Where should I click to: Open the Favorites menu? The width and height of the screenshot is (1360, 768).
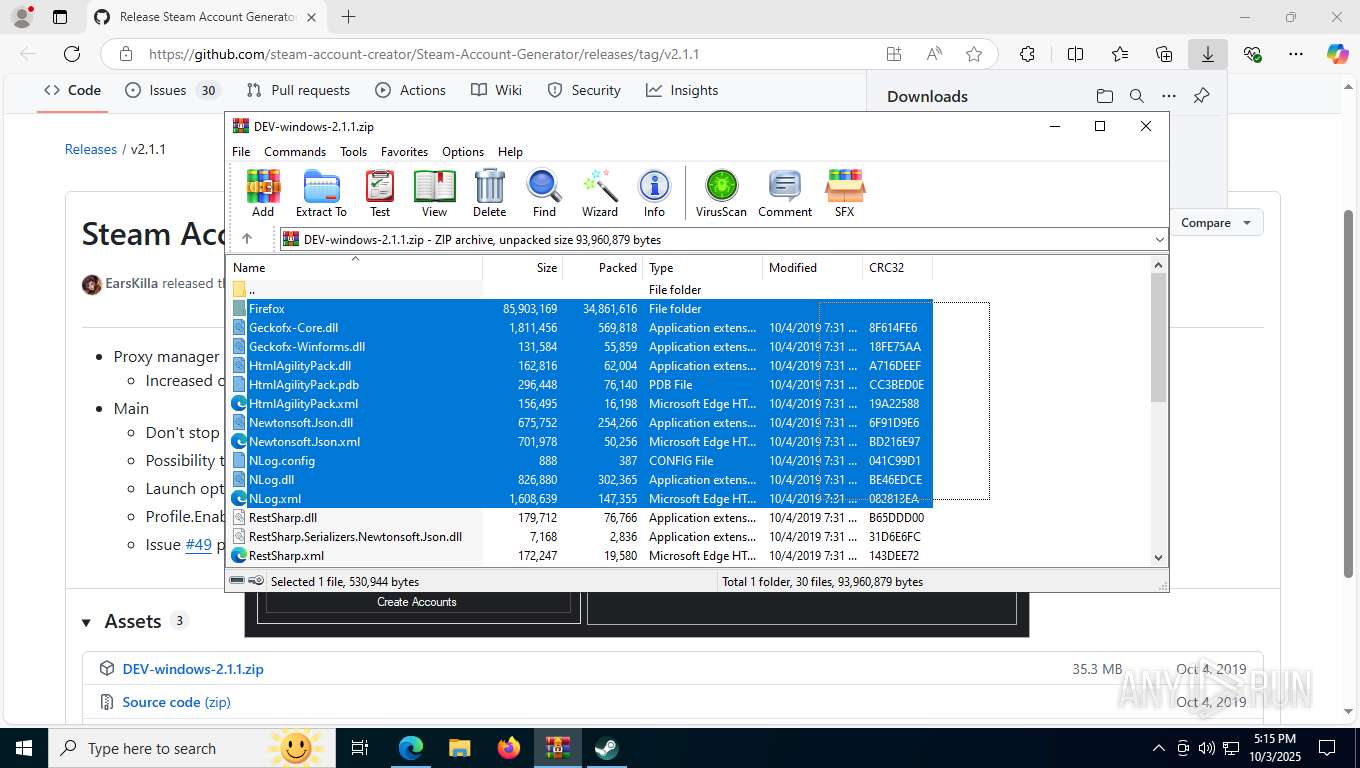[x=404, y=152]
